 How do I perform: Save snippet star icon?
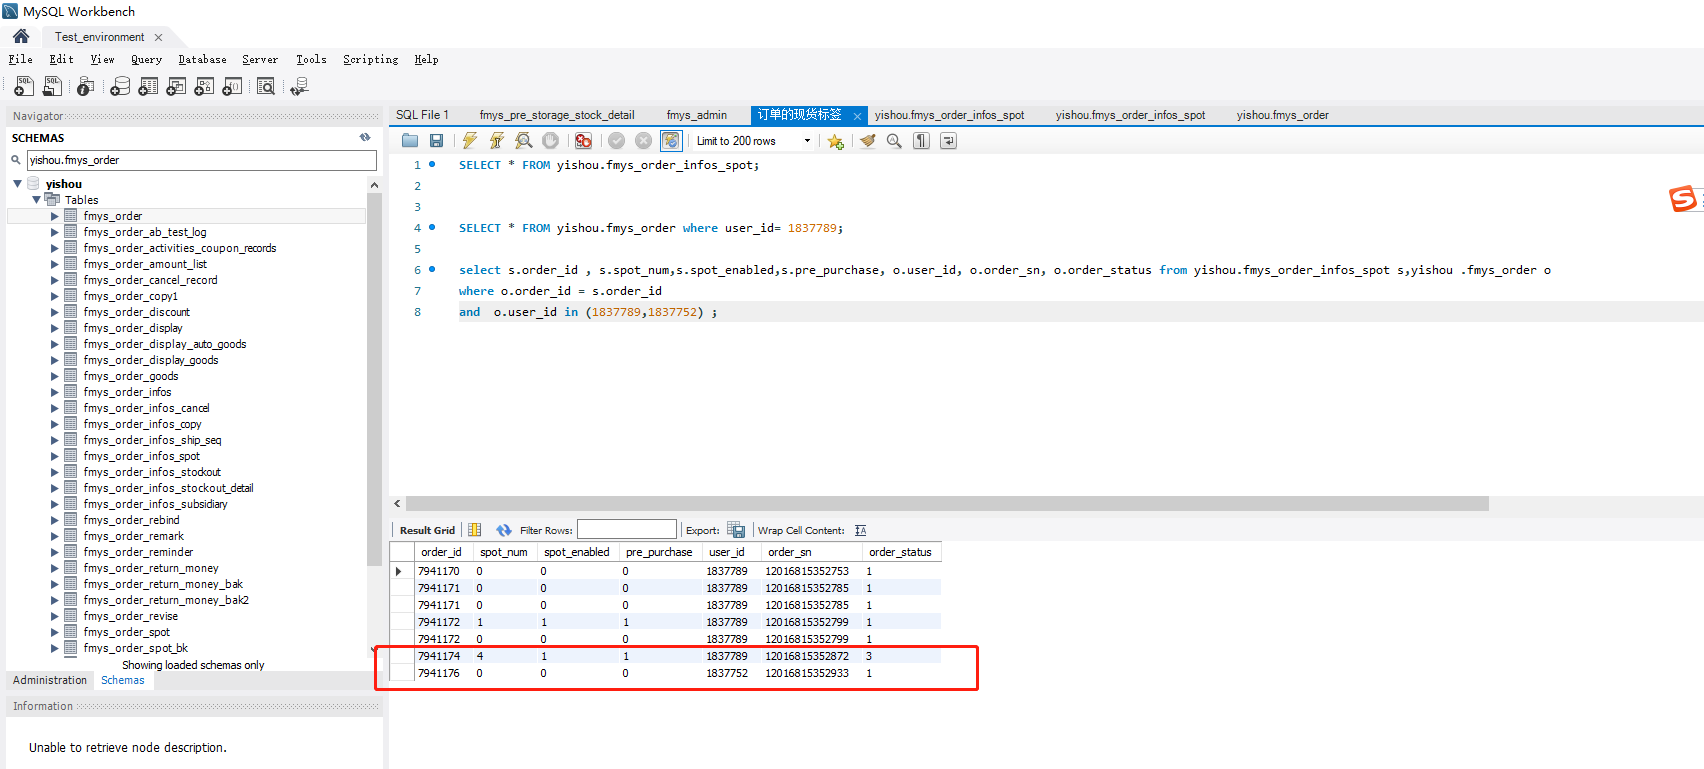click(836, 141)
